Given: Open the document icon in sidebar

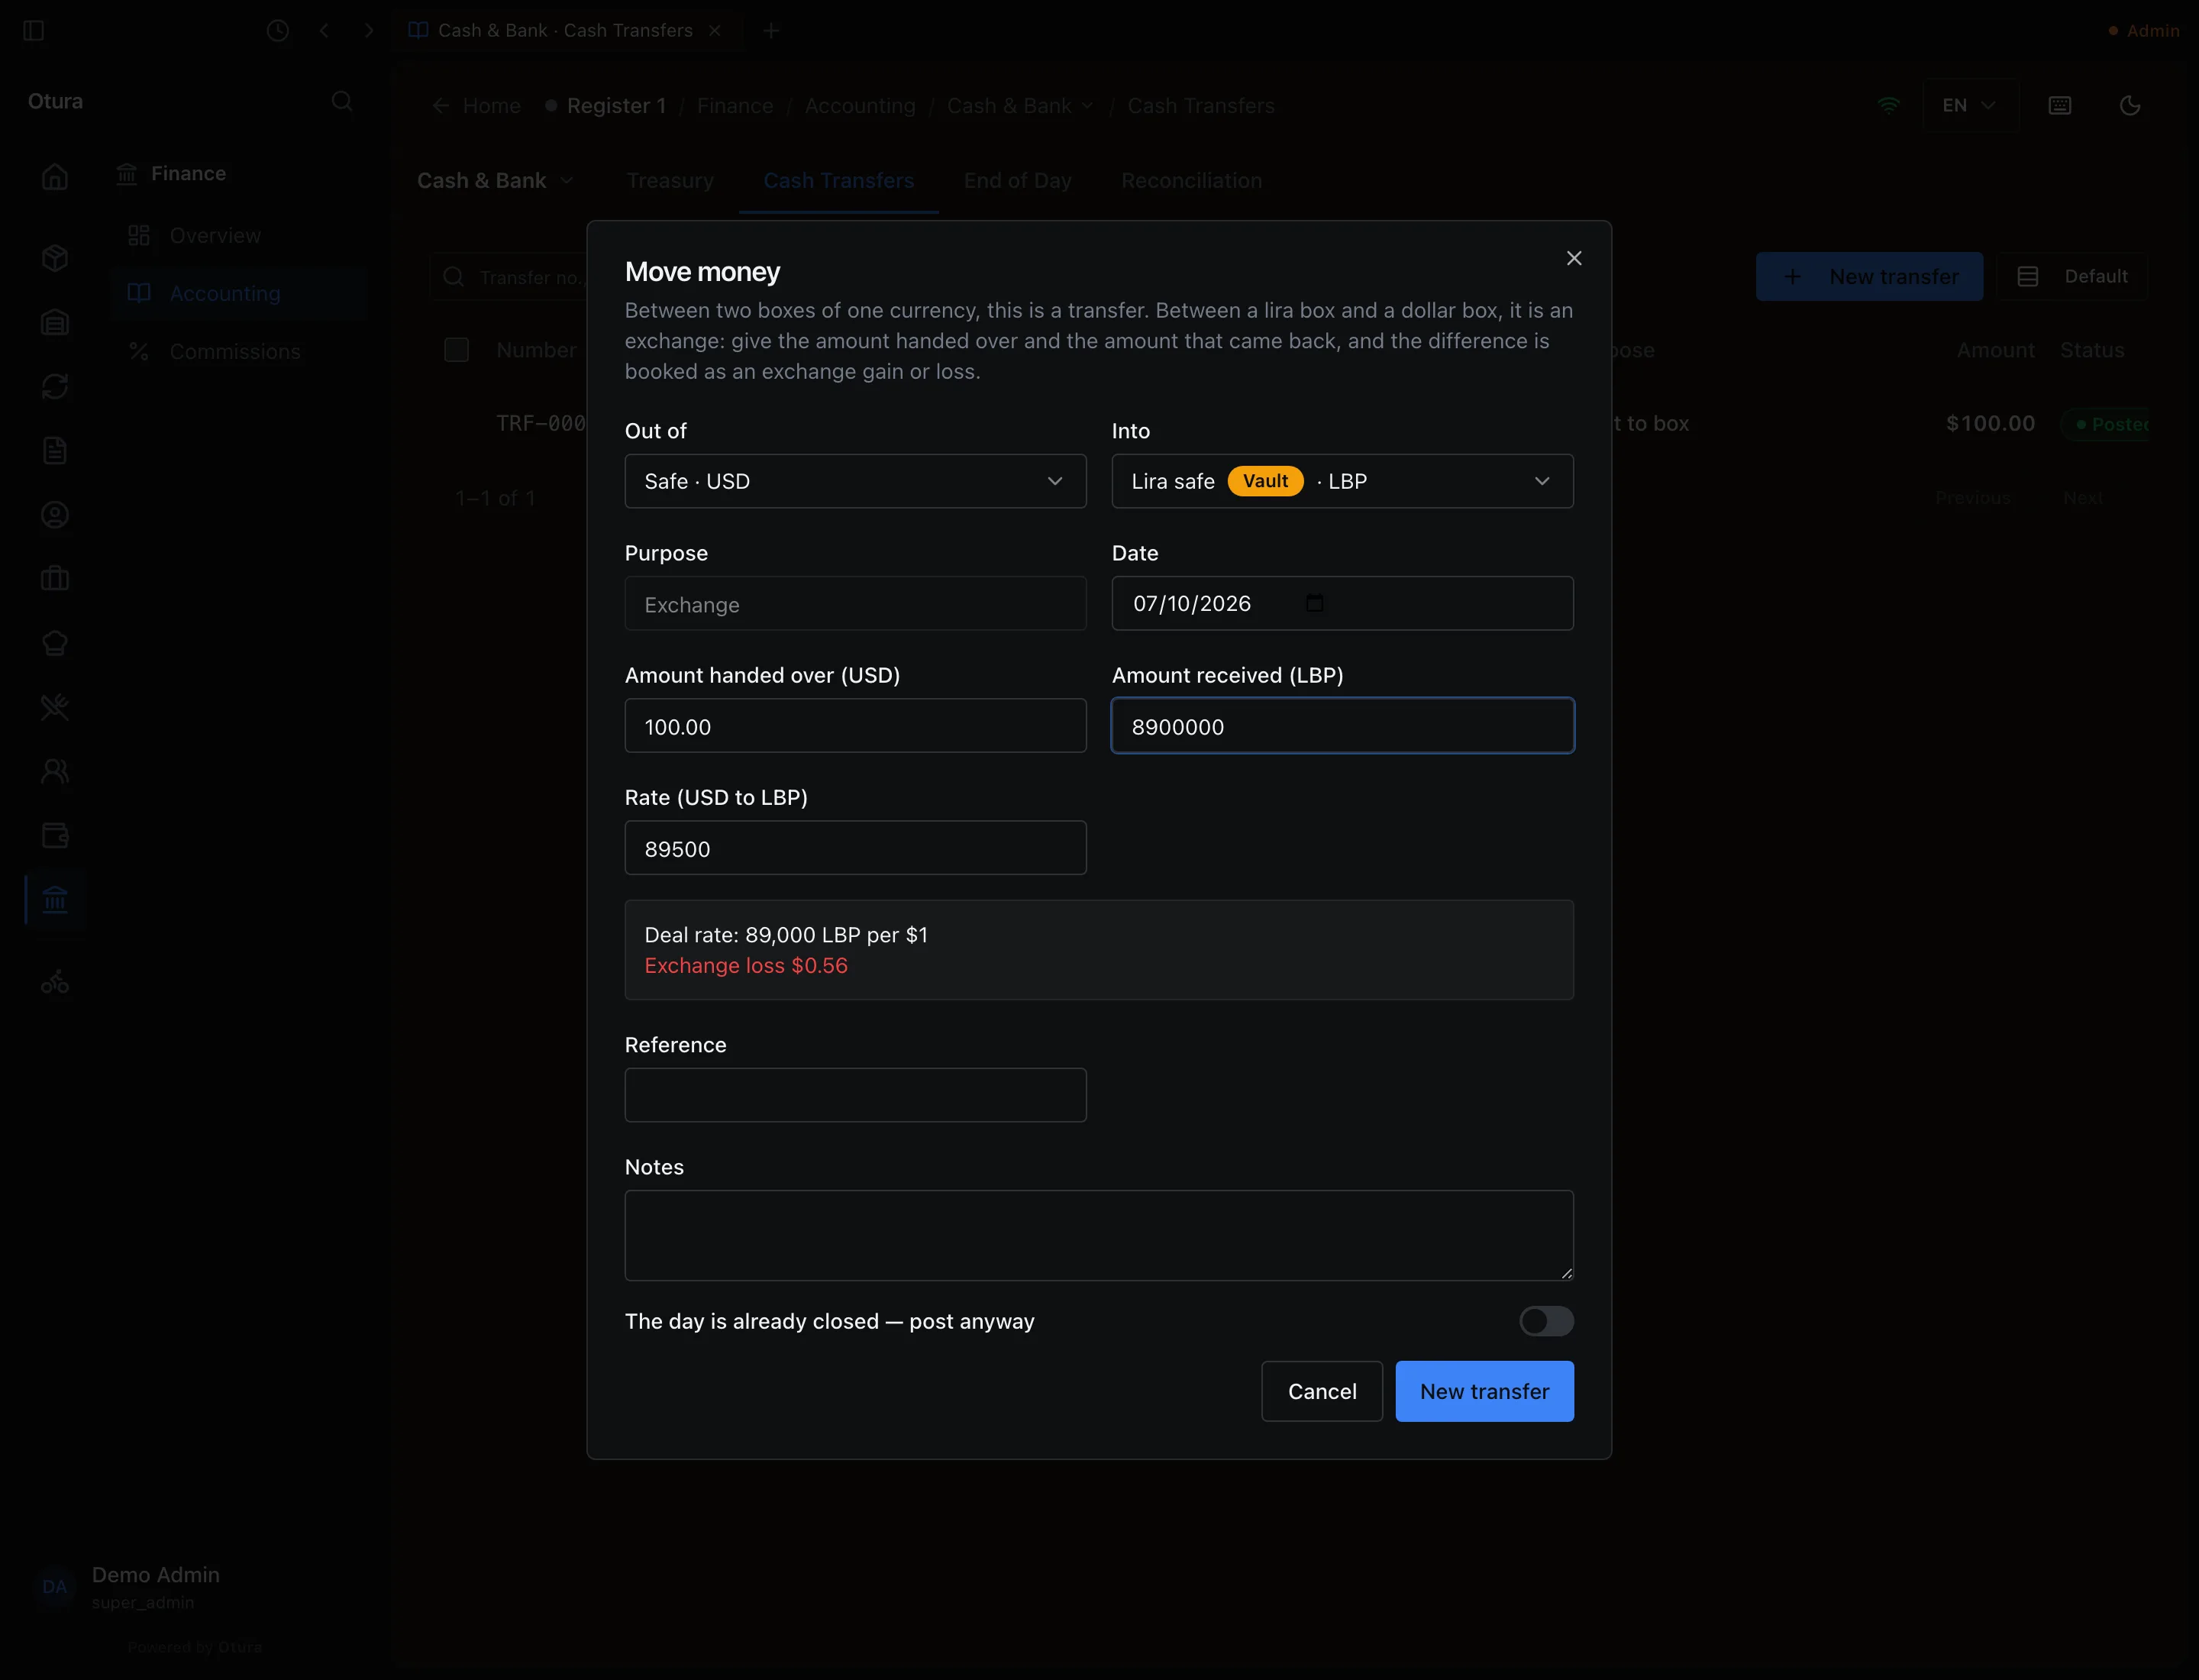Looking at the screenshot, I should click(55, 450).
